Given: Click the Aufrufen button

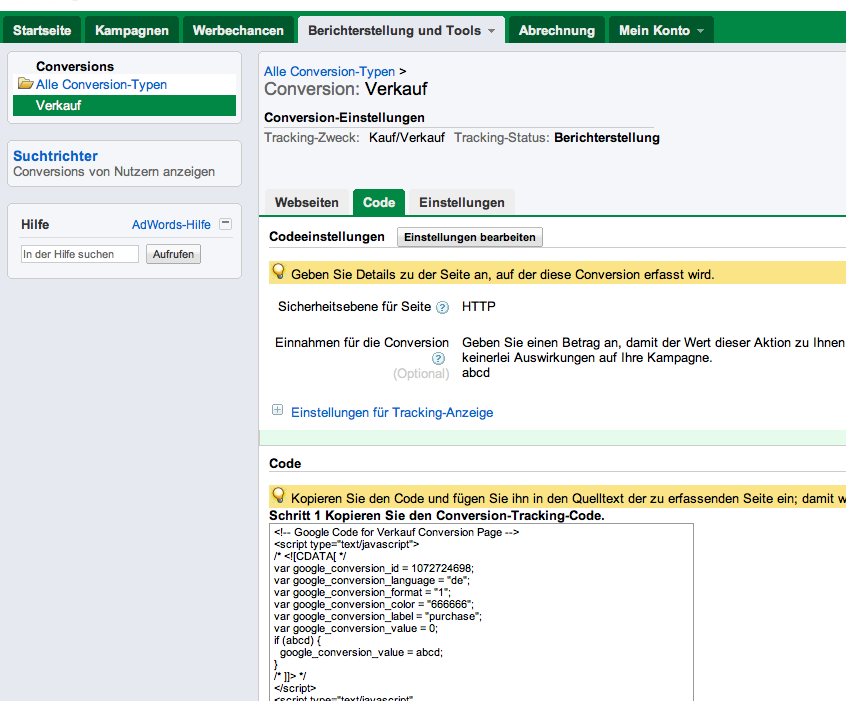Looking at the screenshot, I should pyautogui.click(x=173, y=254).
